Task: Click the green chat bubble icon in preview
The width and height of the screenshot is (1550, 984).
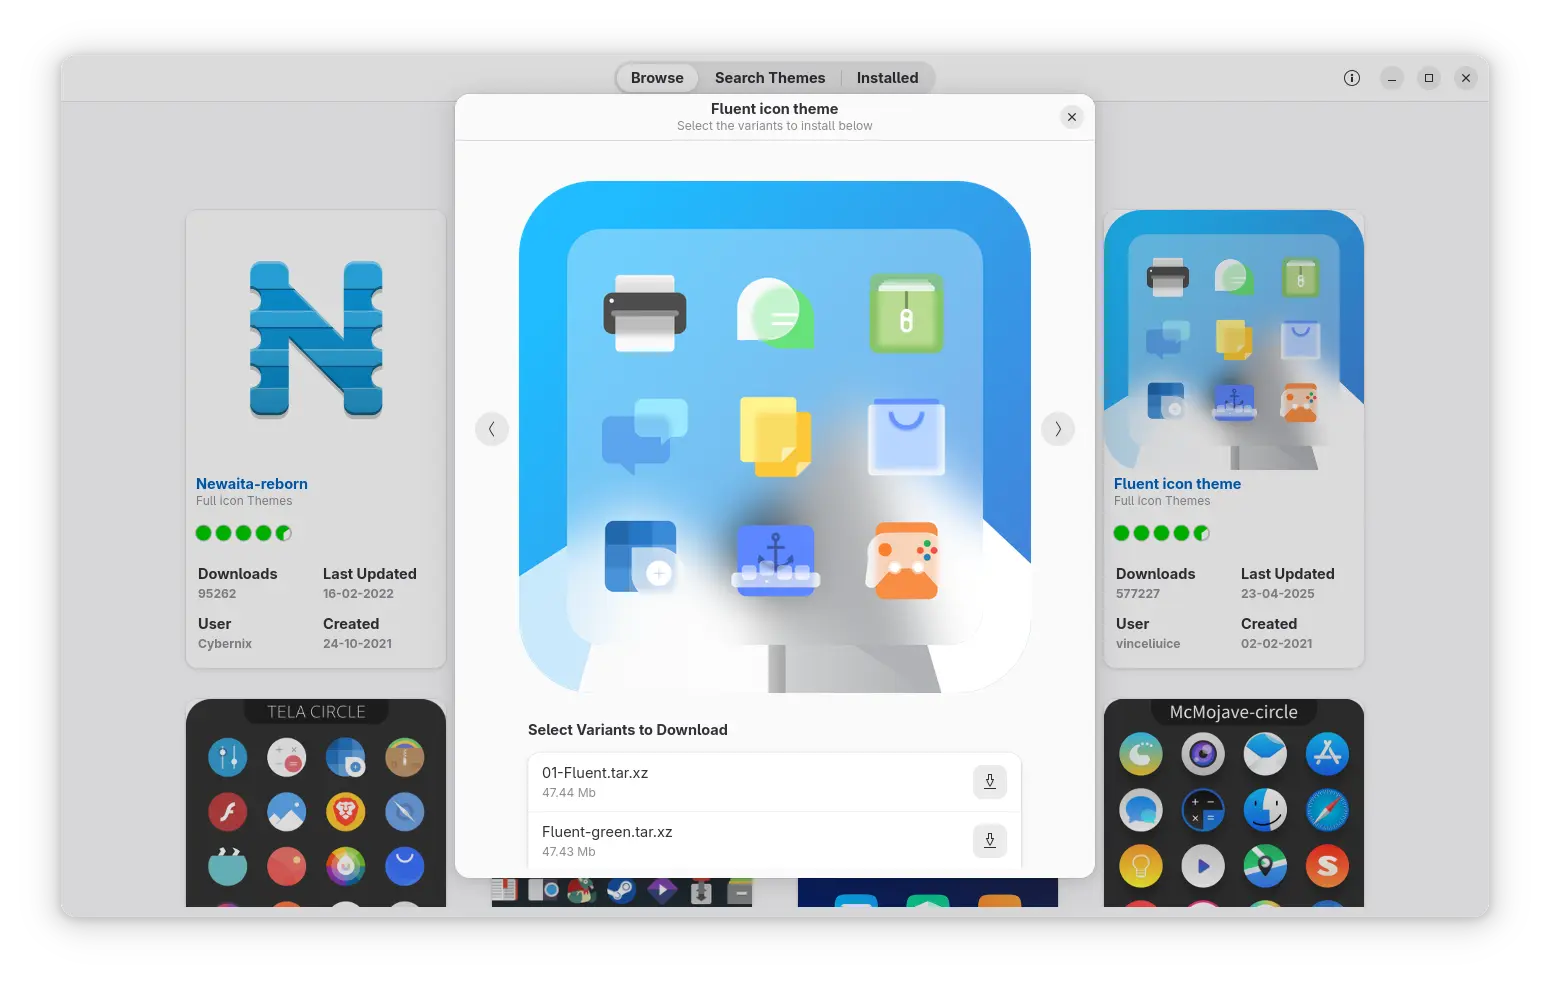Action: (x=775, y=313)
